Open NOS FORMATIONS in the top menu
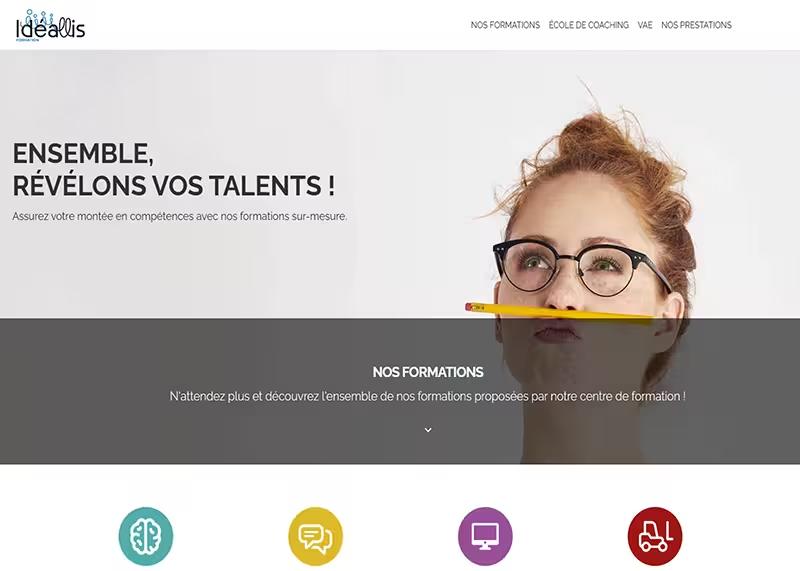The image size is (800, 571). [x=505, y=25]
